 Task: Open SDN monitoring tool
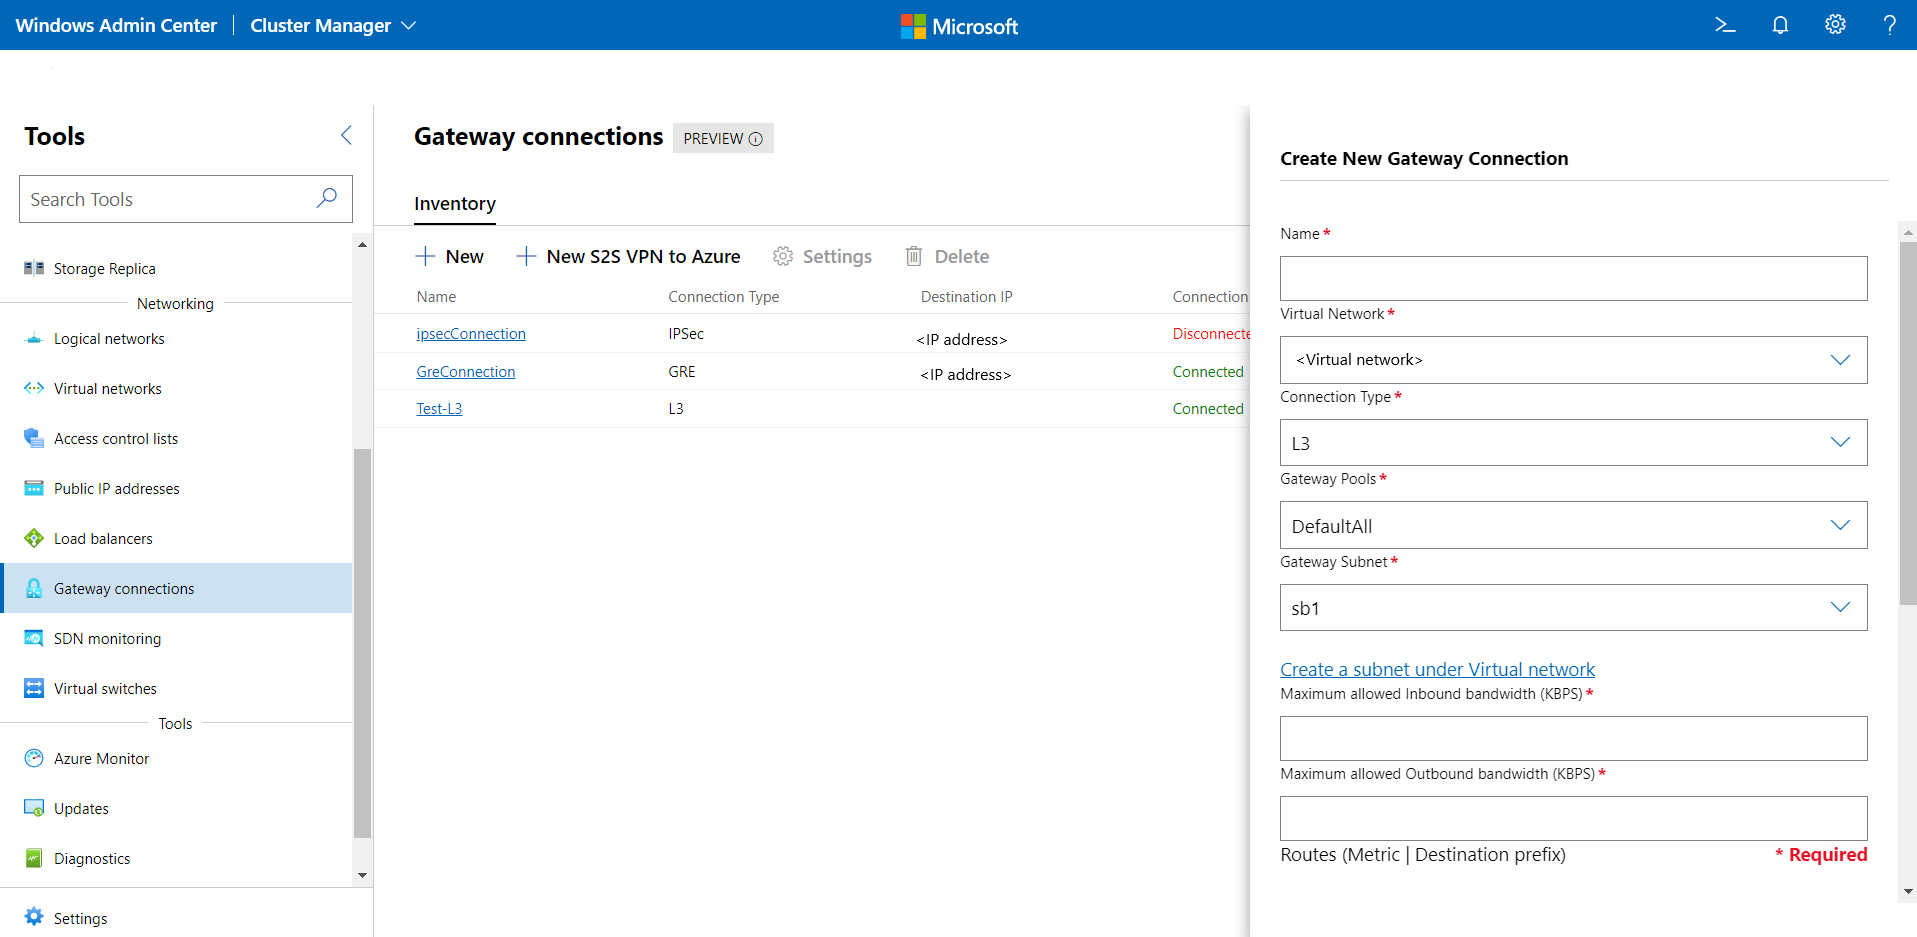[107, 639]
